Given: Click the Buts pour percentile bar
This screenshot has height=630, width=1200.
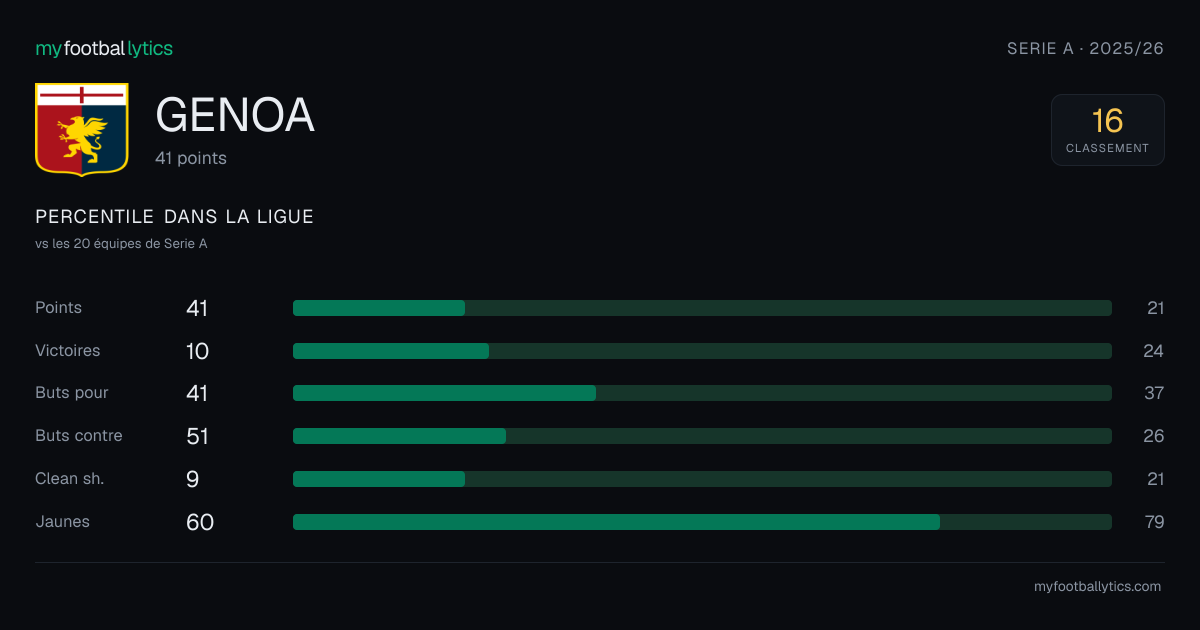Looking at the screenshot, I should pyautogui.click(x=702, y=393).
